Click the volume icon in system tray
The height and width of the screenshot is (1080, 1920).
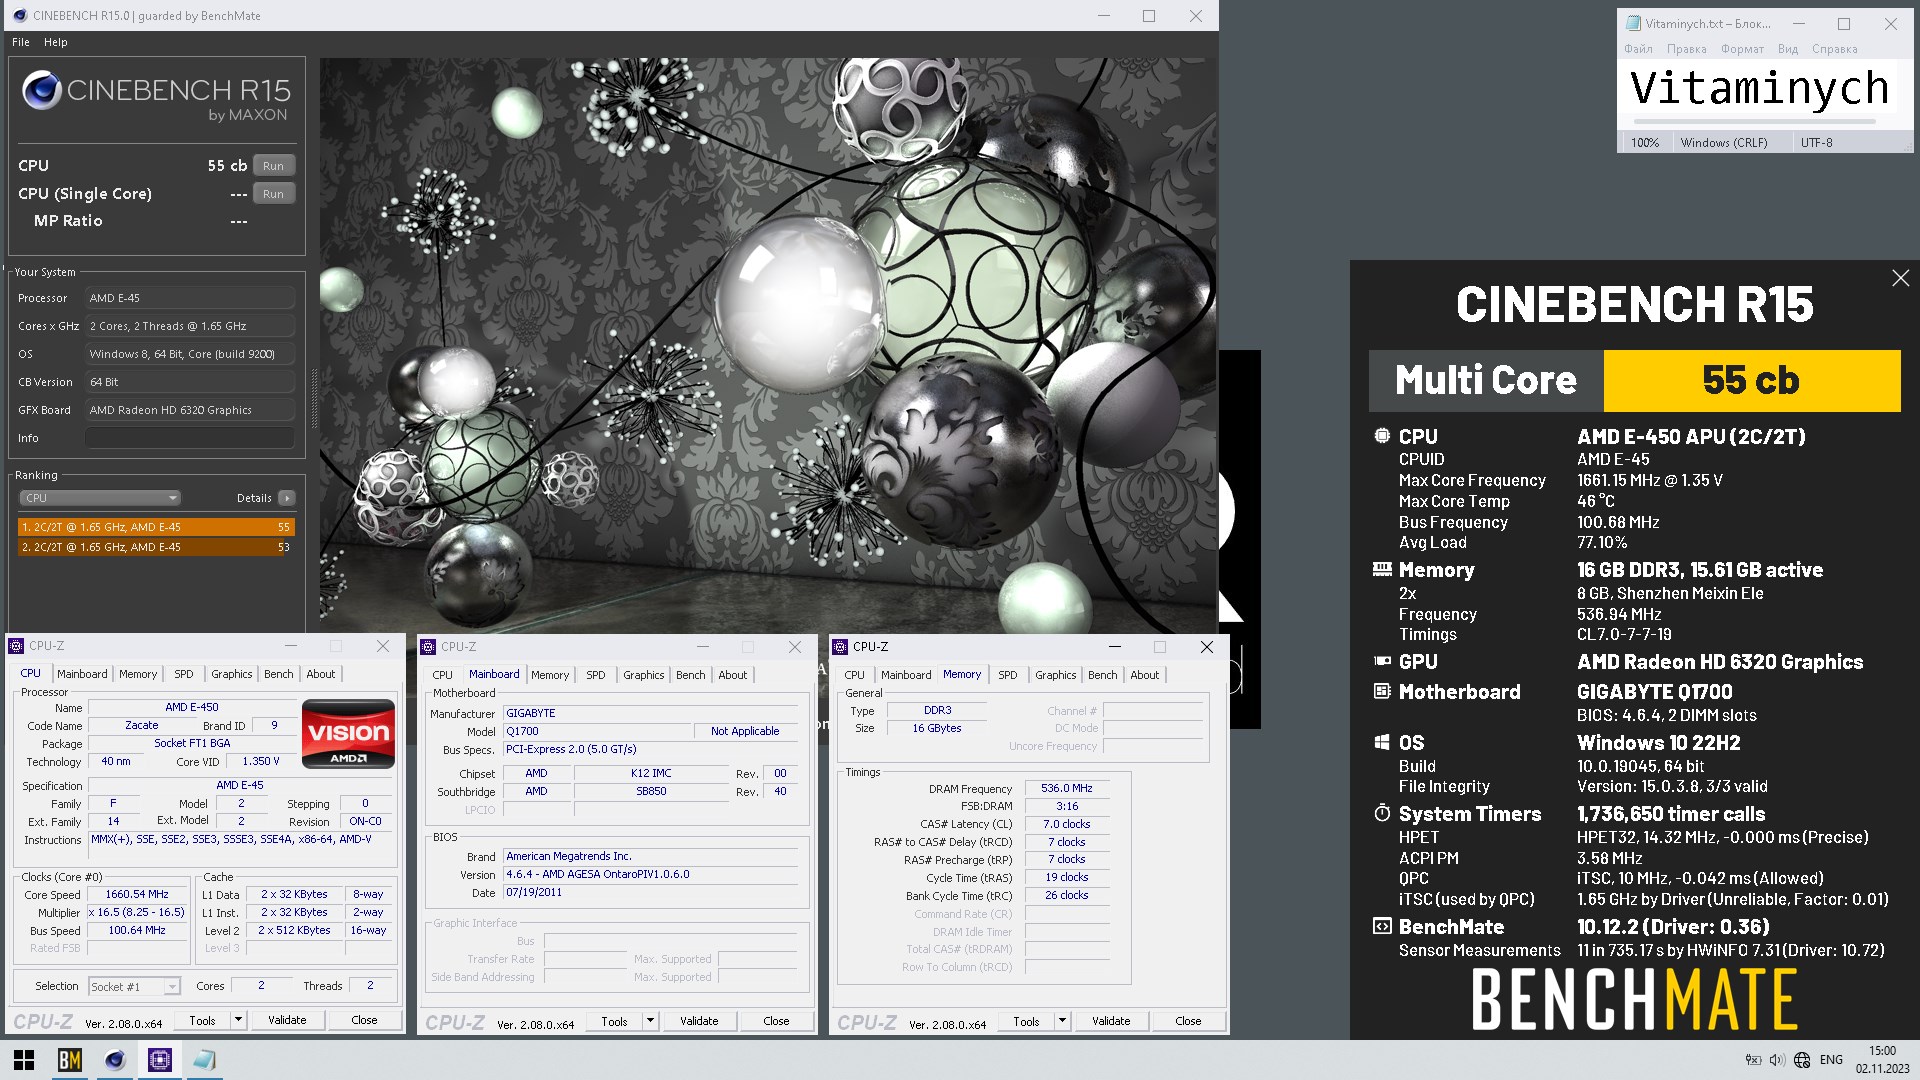(x=1777, y=1060)
